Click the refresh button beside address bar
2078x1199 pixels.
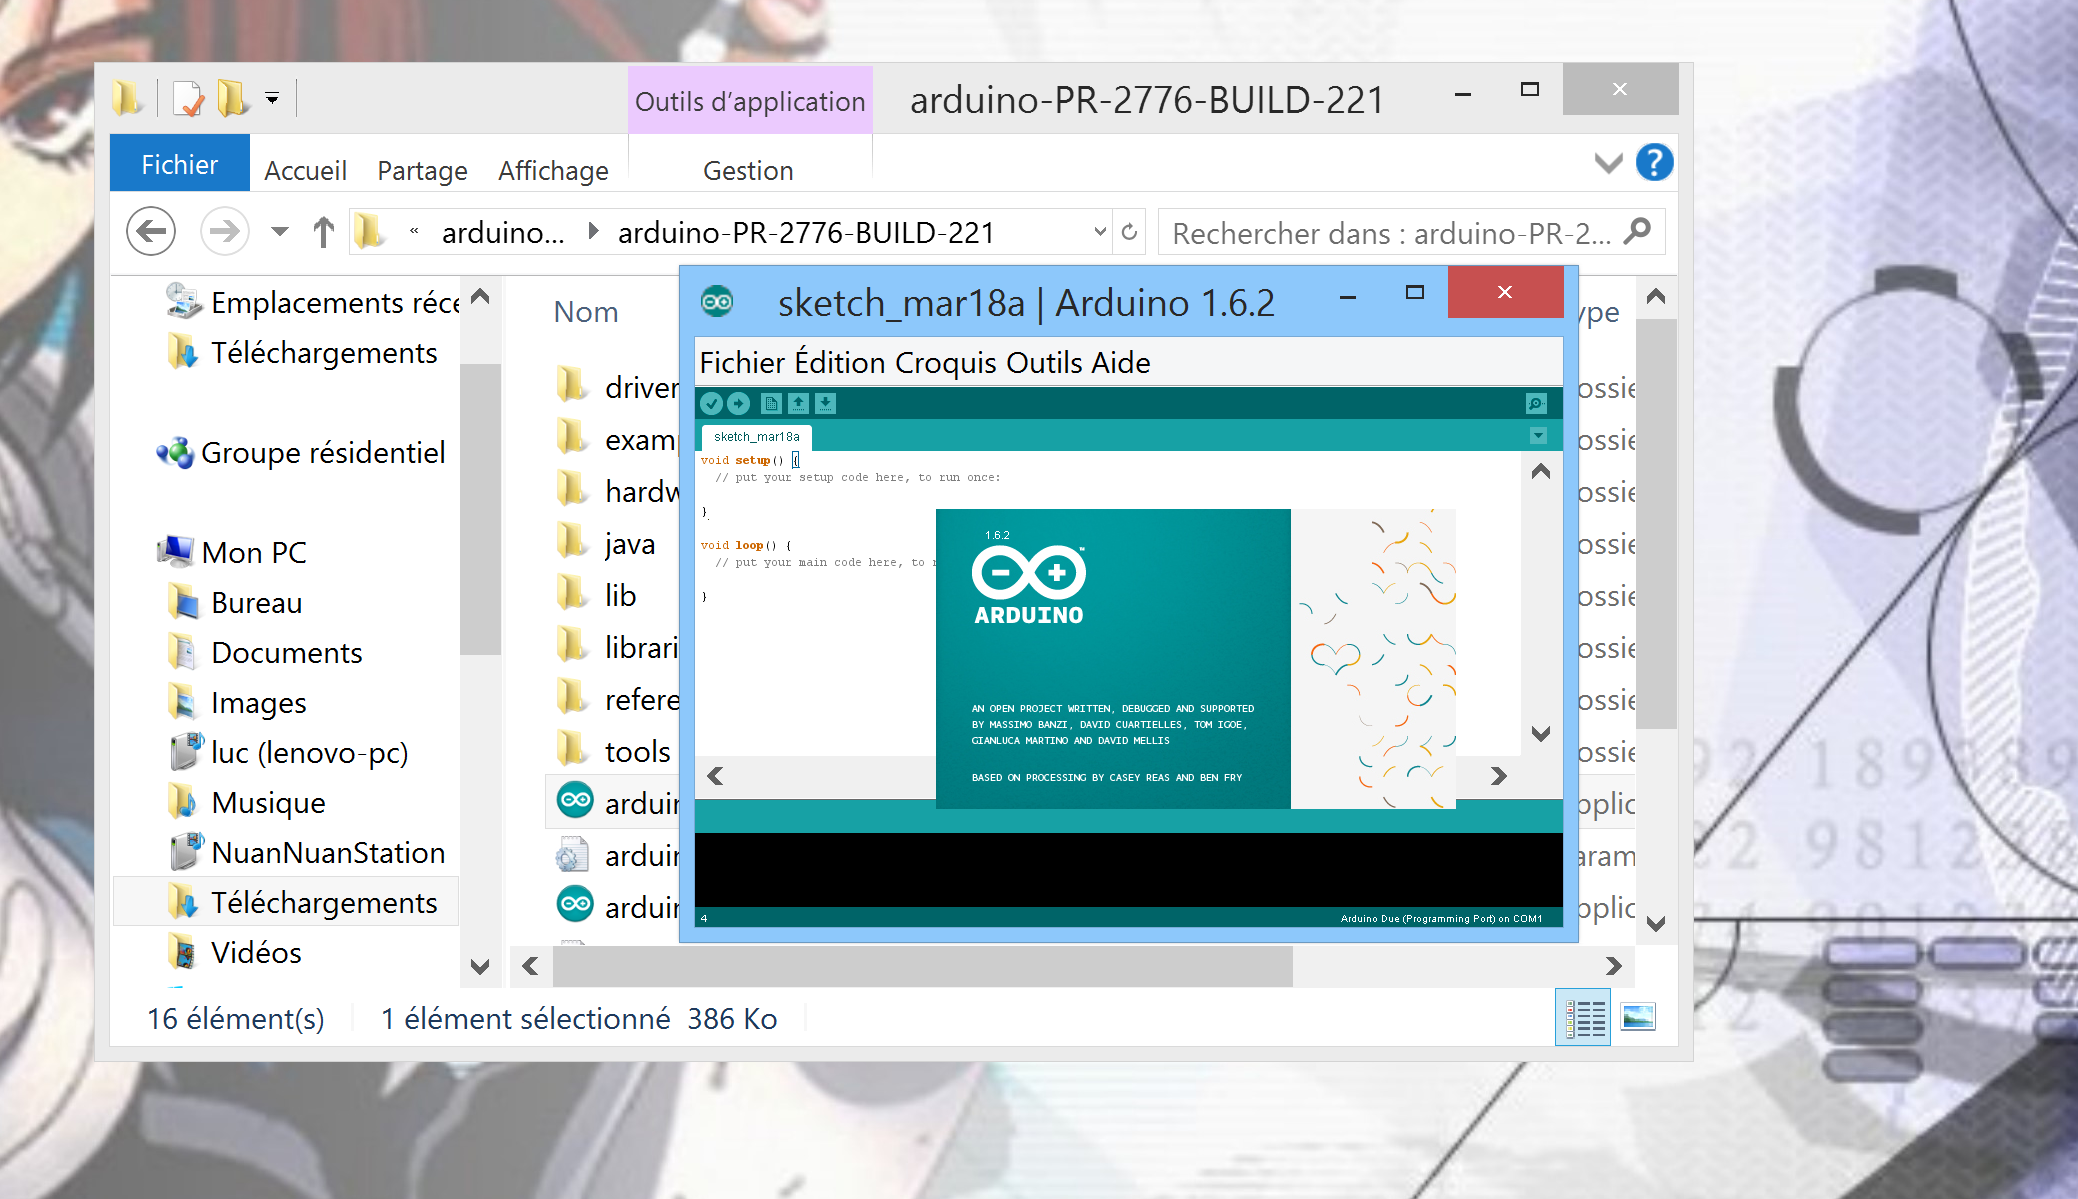[x=1129, y=232]
